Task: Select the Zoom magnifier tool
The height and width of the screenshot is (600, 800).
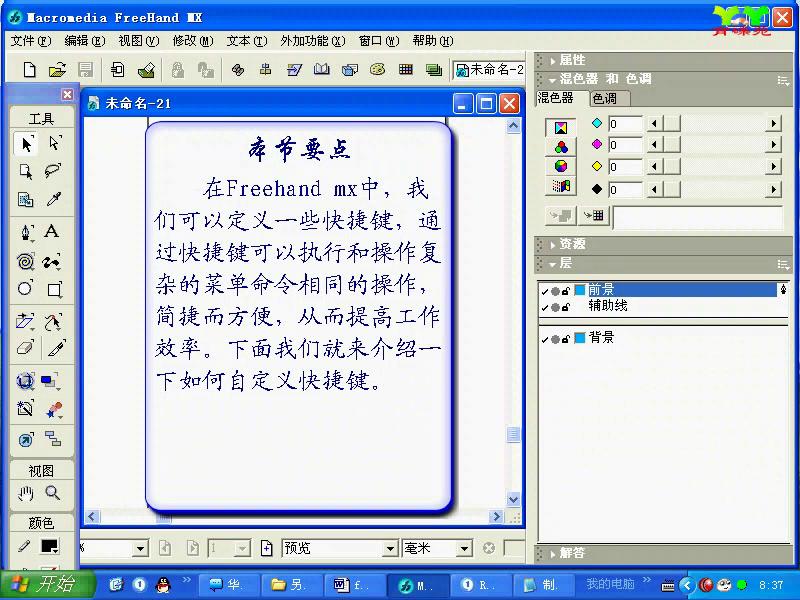Action: coord(52,493)
